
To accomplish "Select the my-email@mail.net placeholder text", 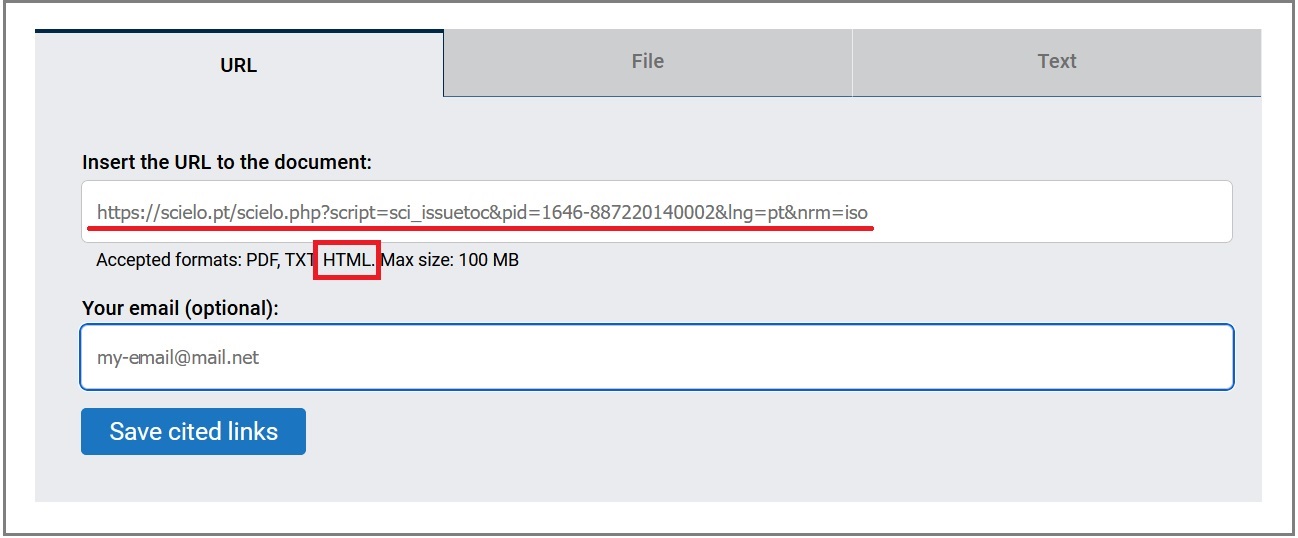I will (x=178, y=357).
